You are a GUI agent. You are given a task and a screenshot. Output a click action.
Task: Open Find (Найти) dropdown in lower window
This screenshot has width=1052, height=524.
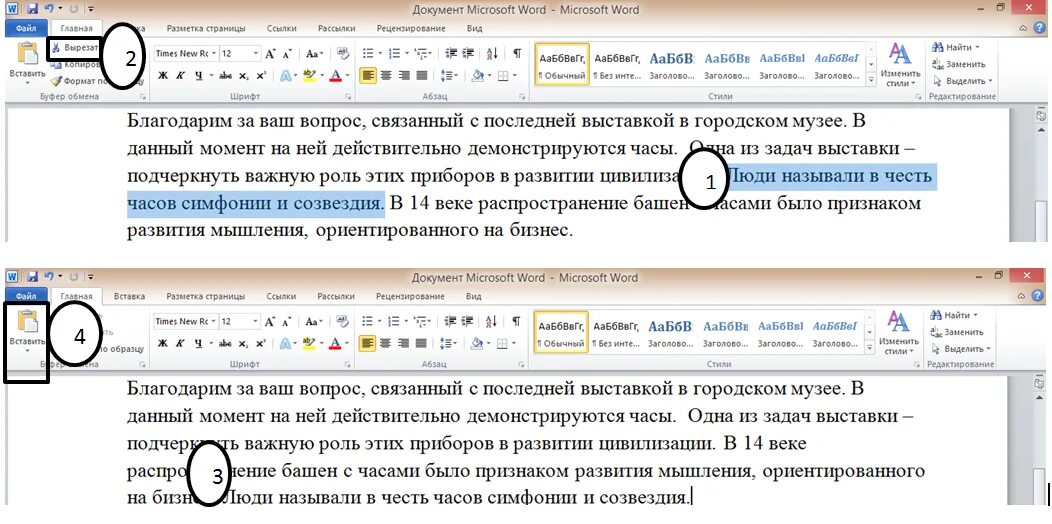click(976, 315)
